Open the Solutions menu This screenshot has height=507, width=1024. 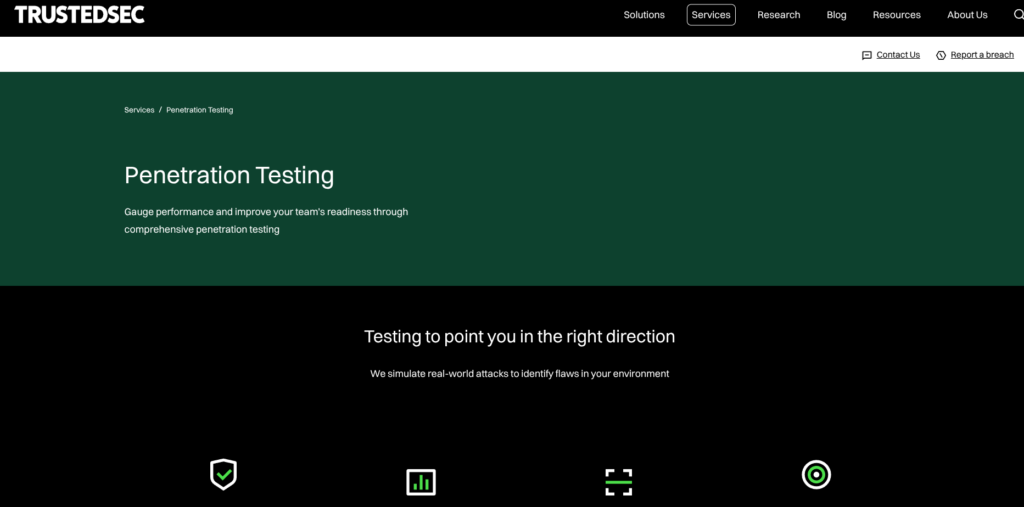(644, 14)
